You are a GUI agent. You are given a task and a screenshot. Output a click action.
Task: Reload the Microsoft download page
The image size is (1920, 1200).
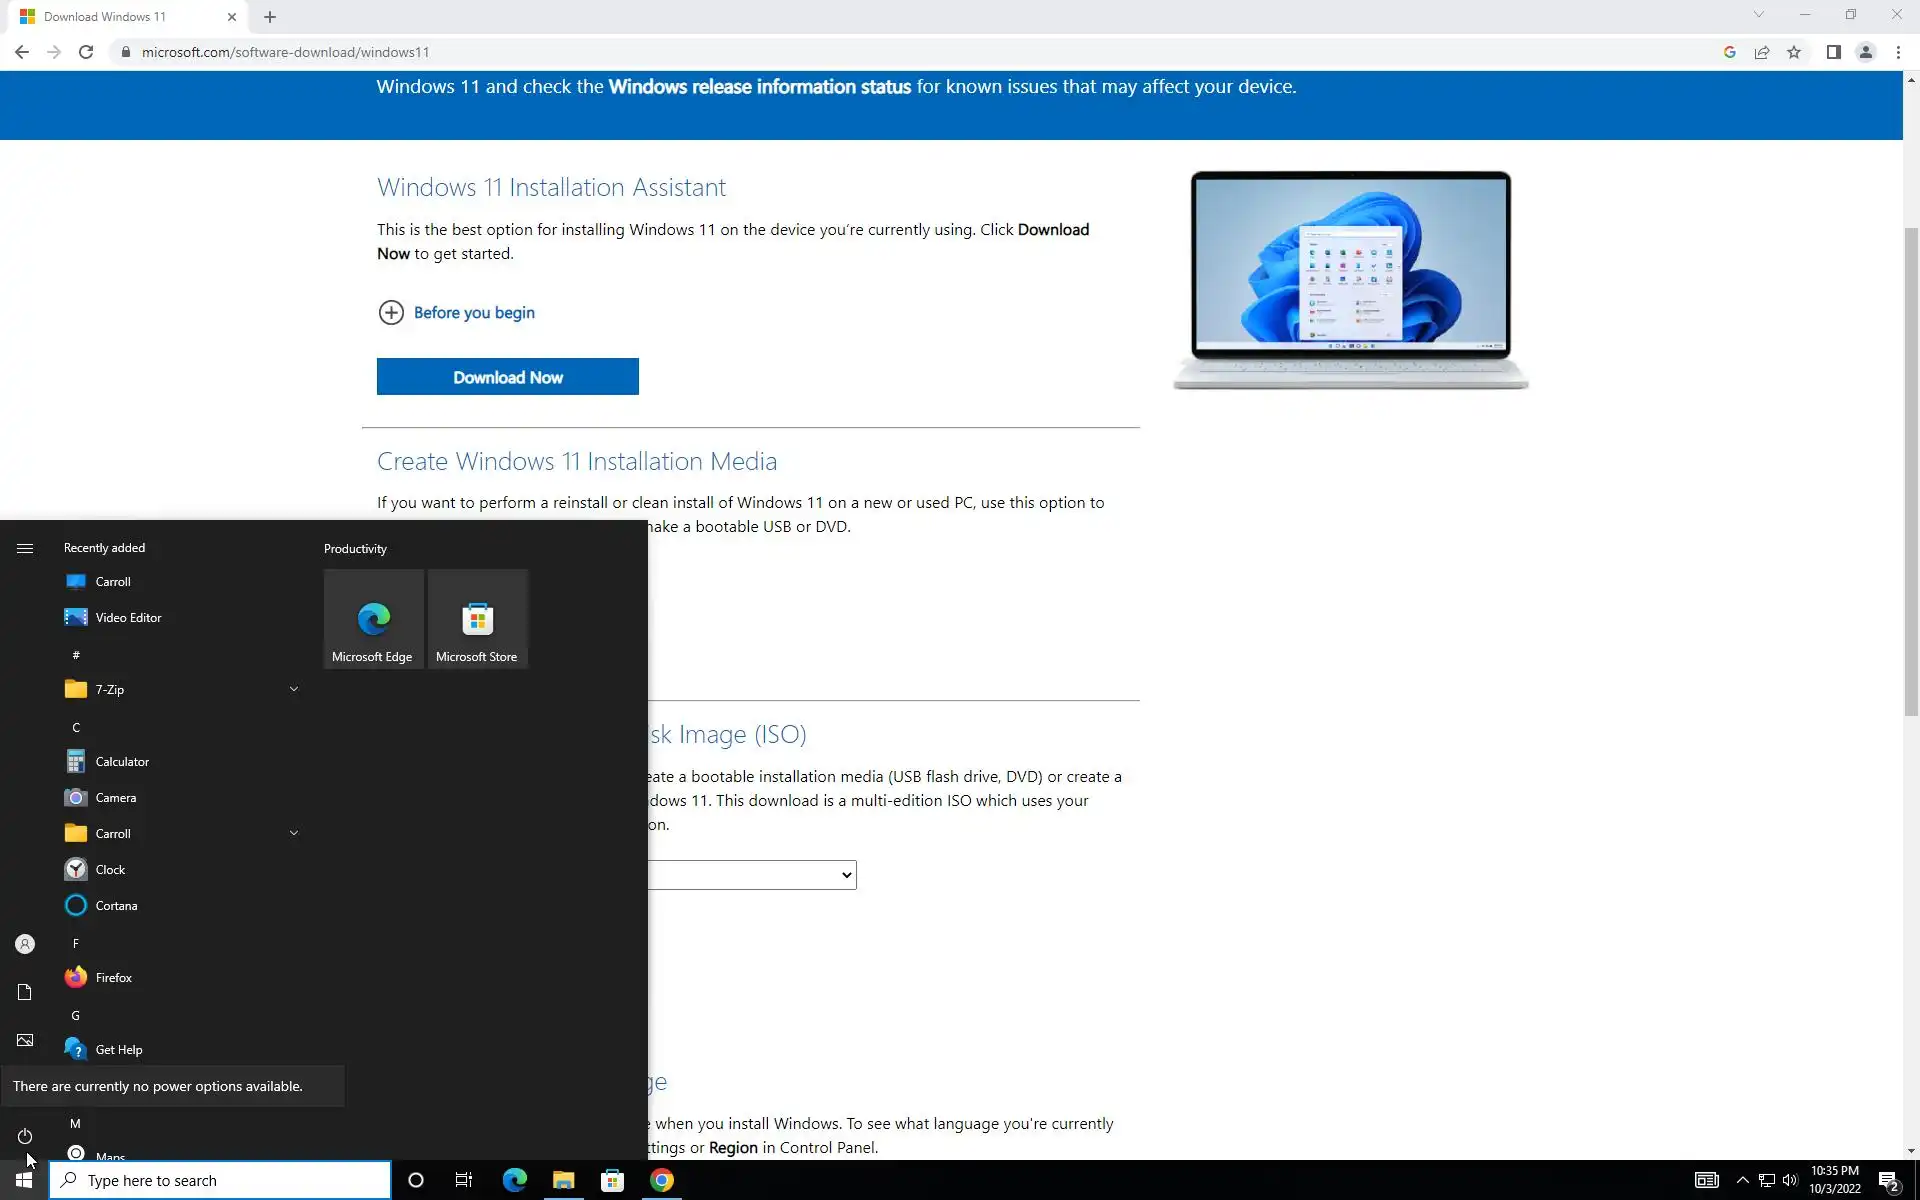coord(86,52)
